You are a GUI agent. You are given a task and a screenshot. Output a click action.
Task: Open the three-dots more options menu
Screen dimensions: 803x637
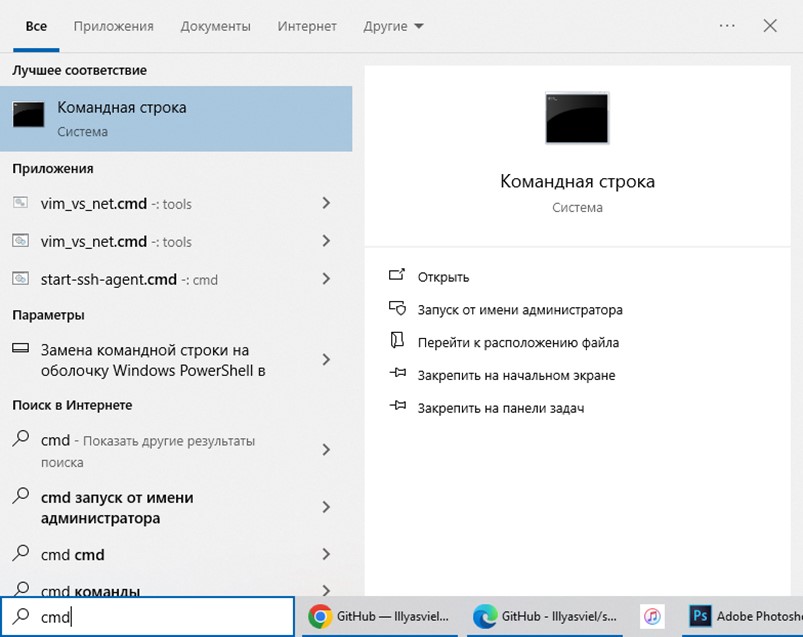coord(727,26)
